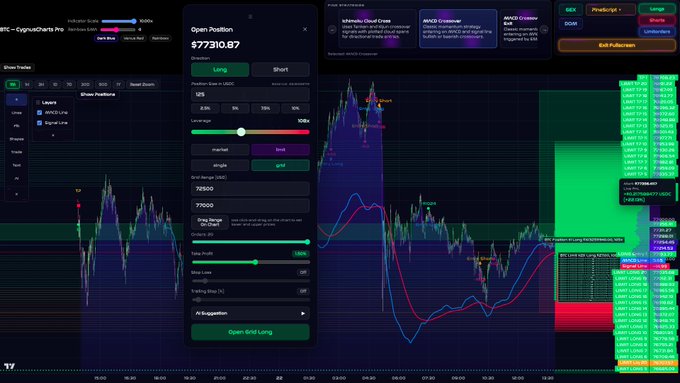This screenshot has height=383, width=680.
Task: Select the 1D timeframe tab
Action: point(55,85)
